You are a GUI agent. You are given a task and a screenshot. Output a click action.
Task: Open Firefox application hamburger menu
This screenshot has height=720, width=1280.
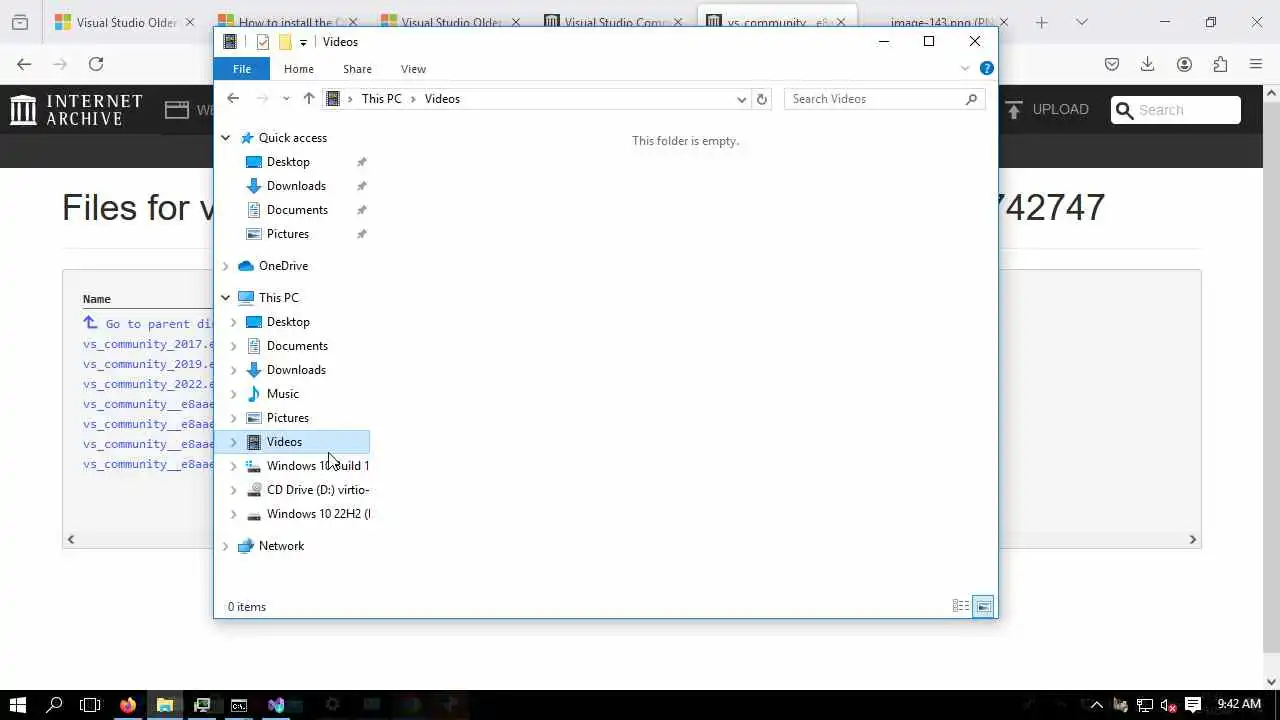[1256, 64]
